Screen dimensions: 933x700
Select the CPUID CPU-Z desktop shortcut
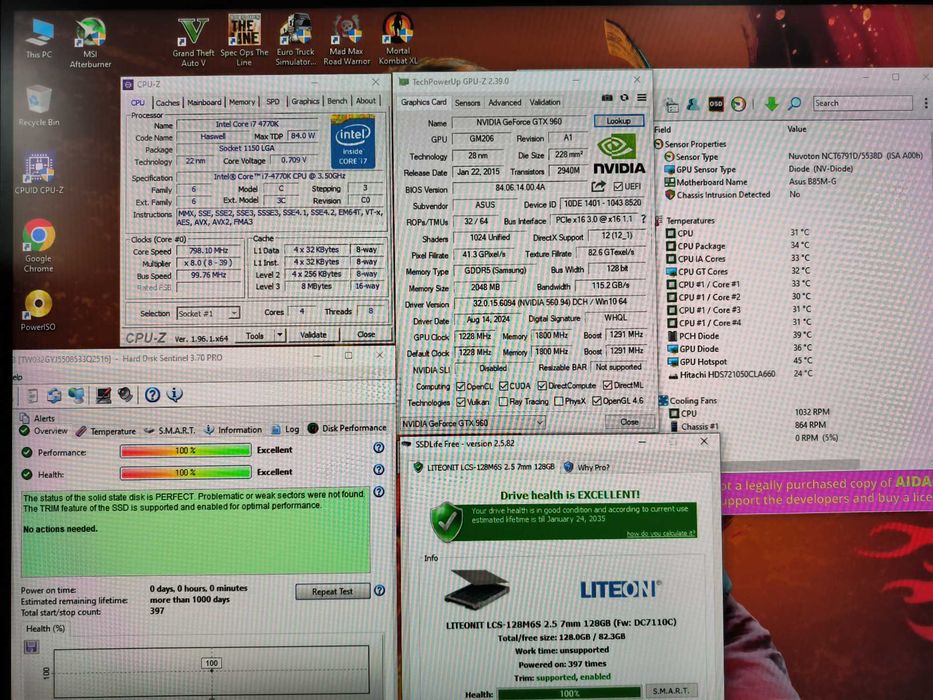(39, 173)
